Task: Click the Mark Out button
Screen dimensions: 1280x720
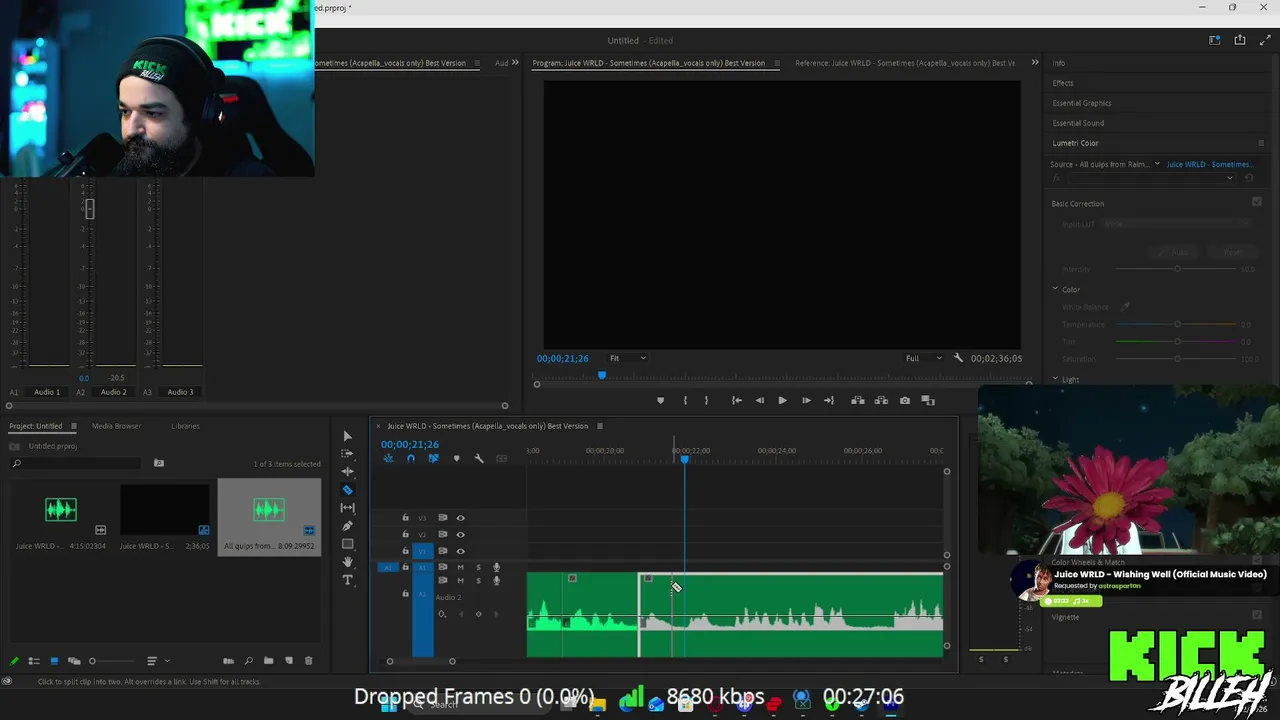Action: 706,401
